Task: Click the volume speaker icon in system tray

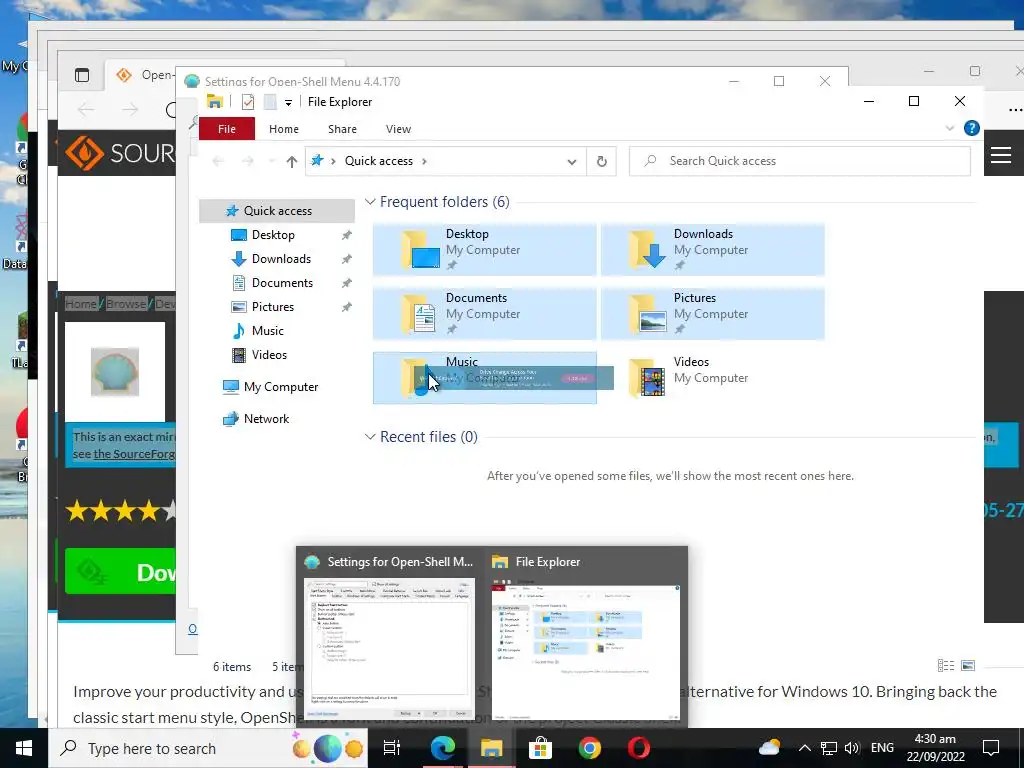Action: [x=852, y=748]
